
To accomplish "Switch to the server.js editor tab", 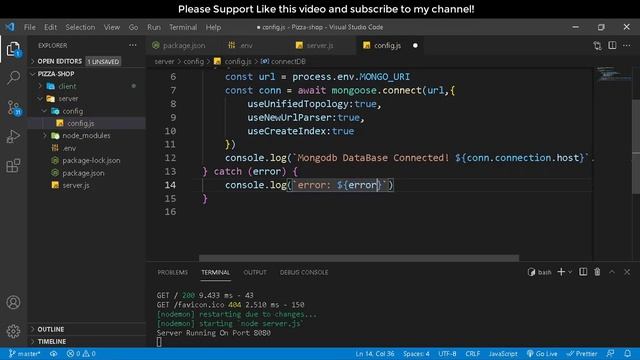I will tap(319, 45).
